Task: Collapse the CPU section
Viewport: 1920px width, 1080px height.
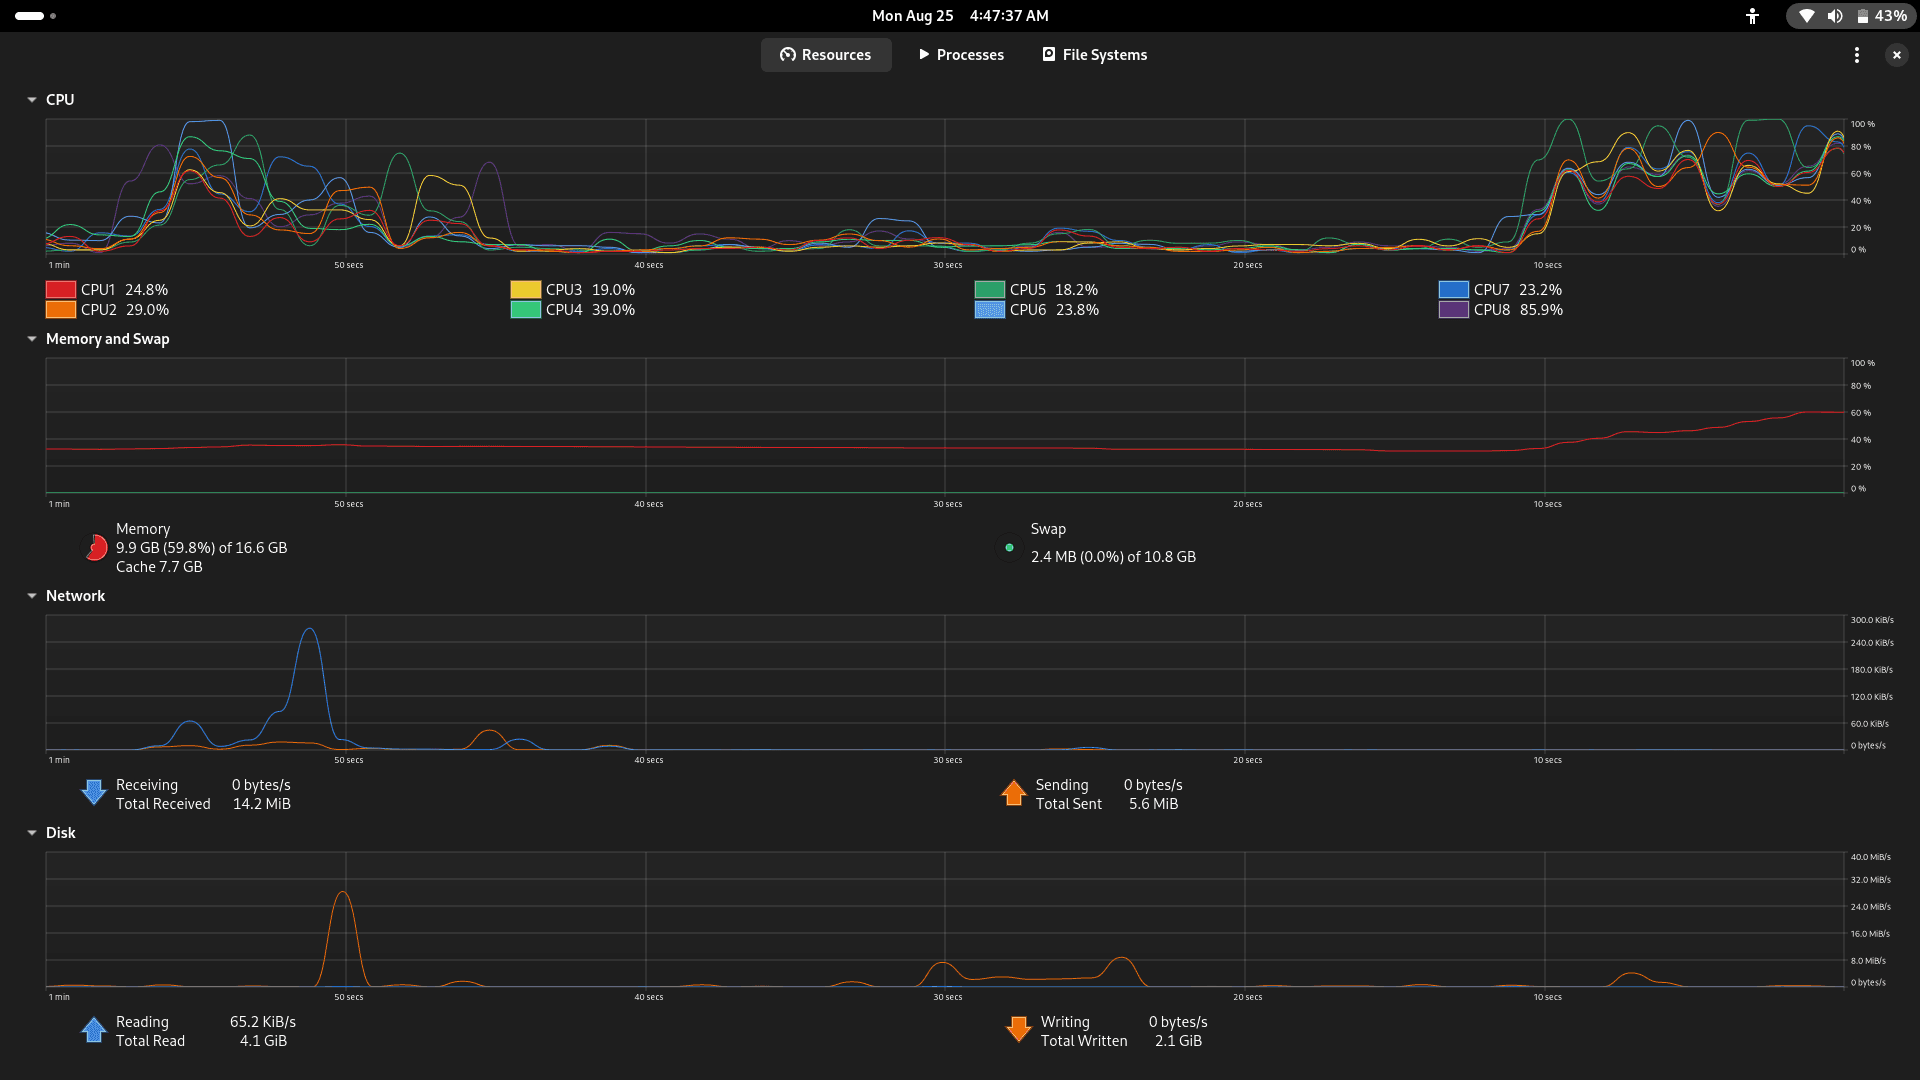Action: (32, 100)
